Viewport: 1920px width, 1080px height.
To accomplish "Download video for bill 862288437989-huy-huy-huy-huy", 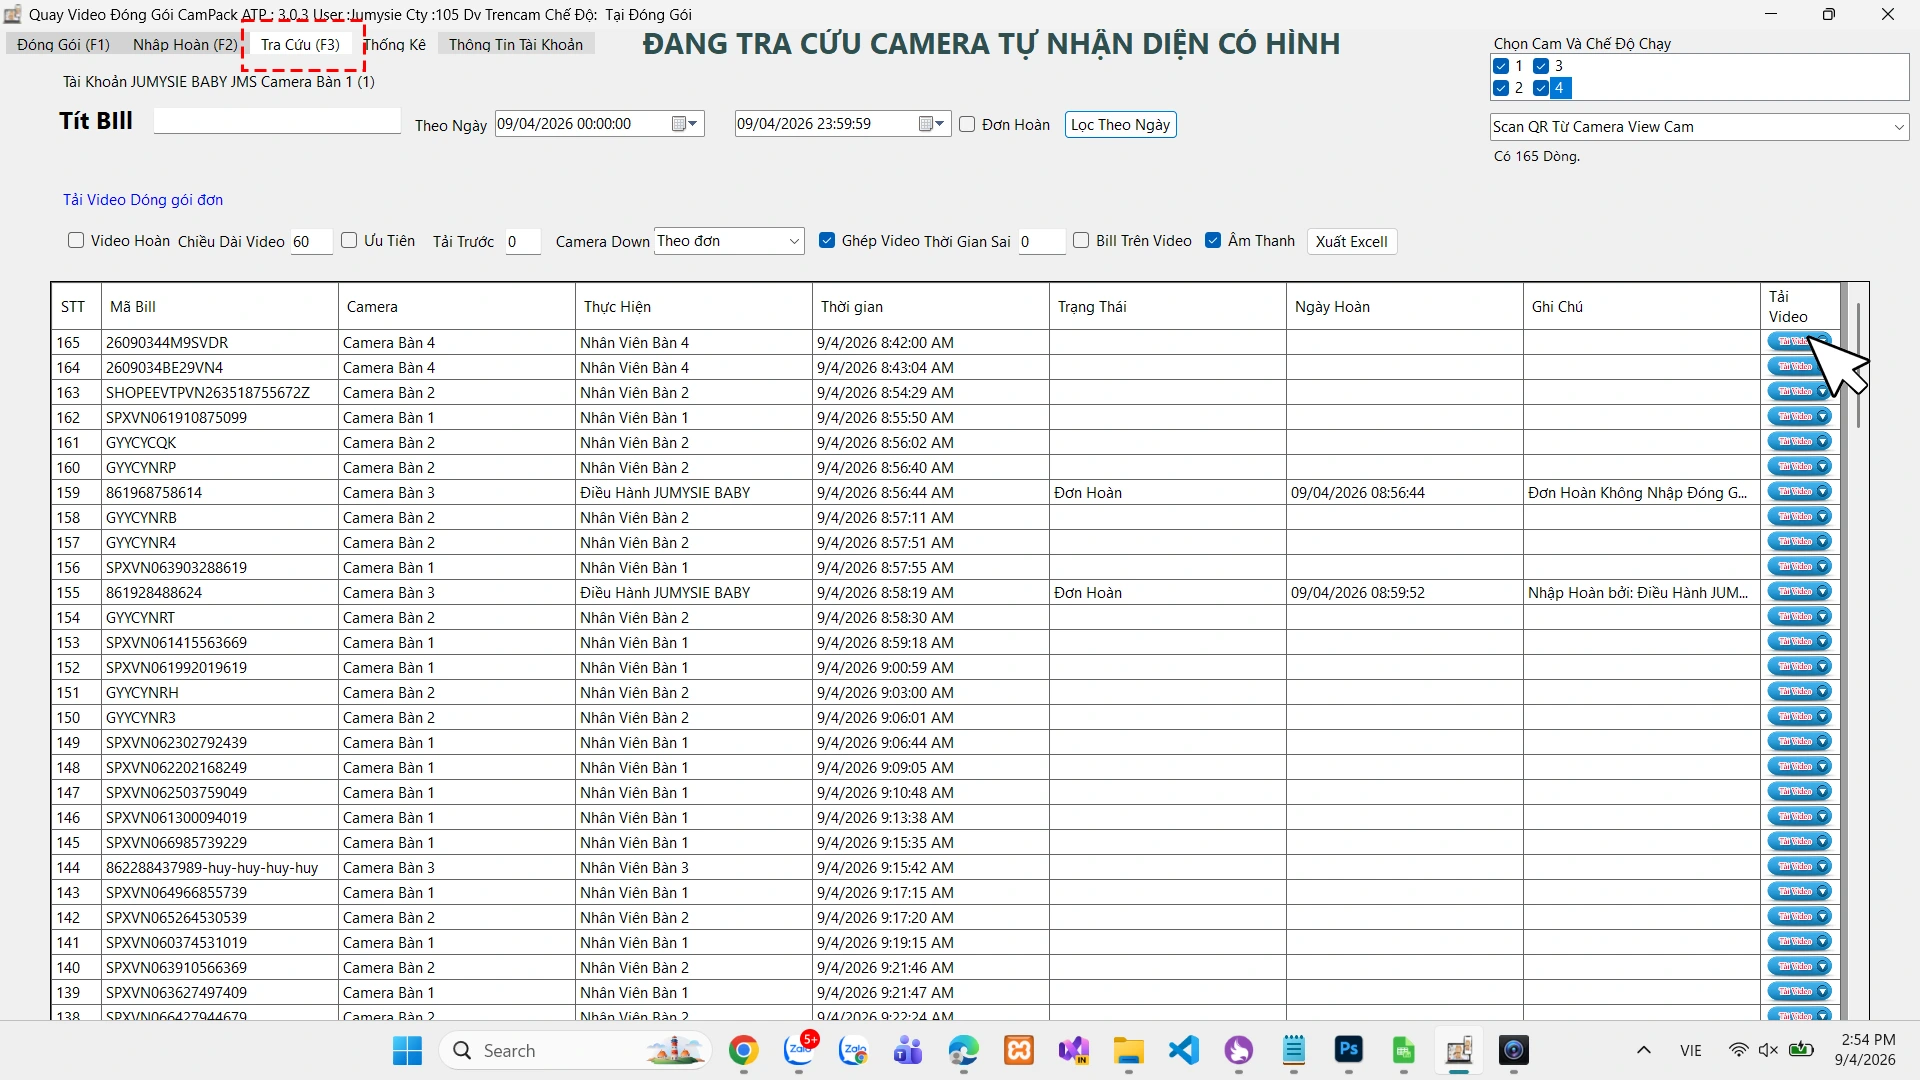I will (x=1799, y=867).
